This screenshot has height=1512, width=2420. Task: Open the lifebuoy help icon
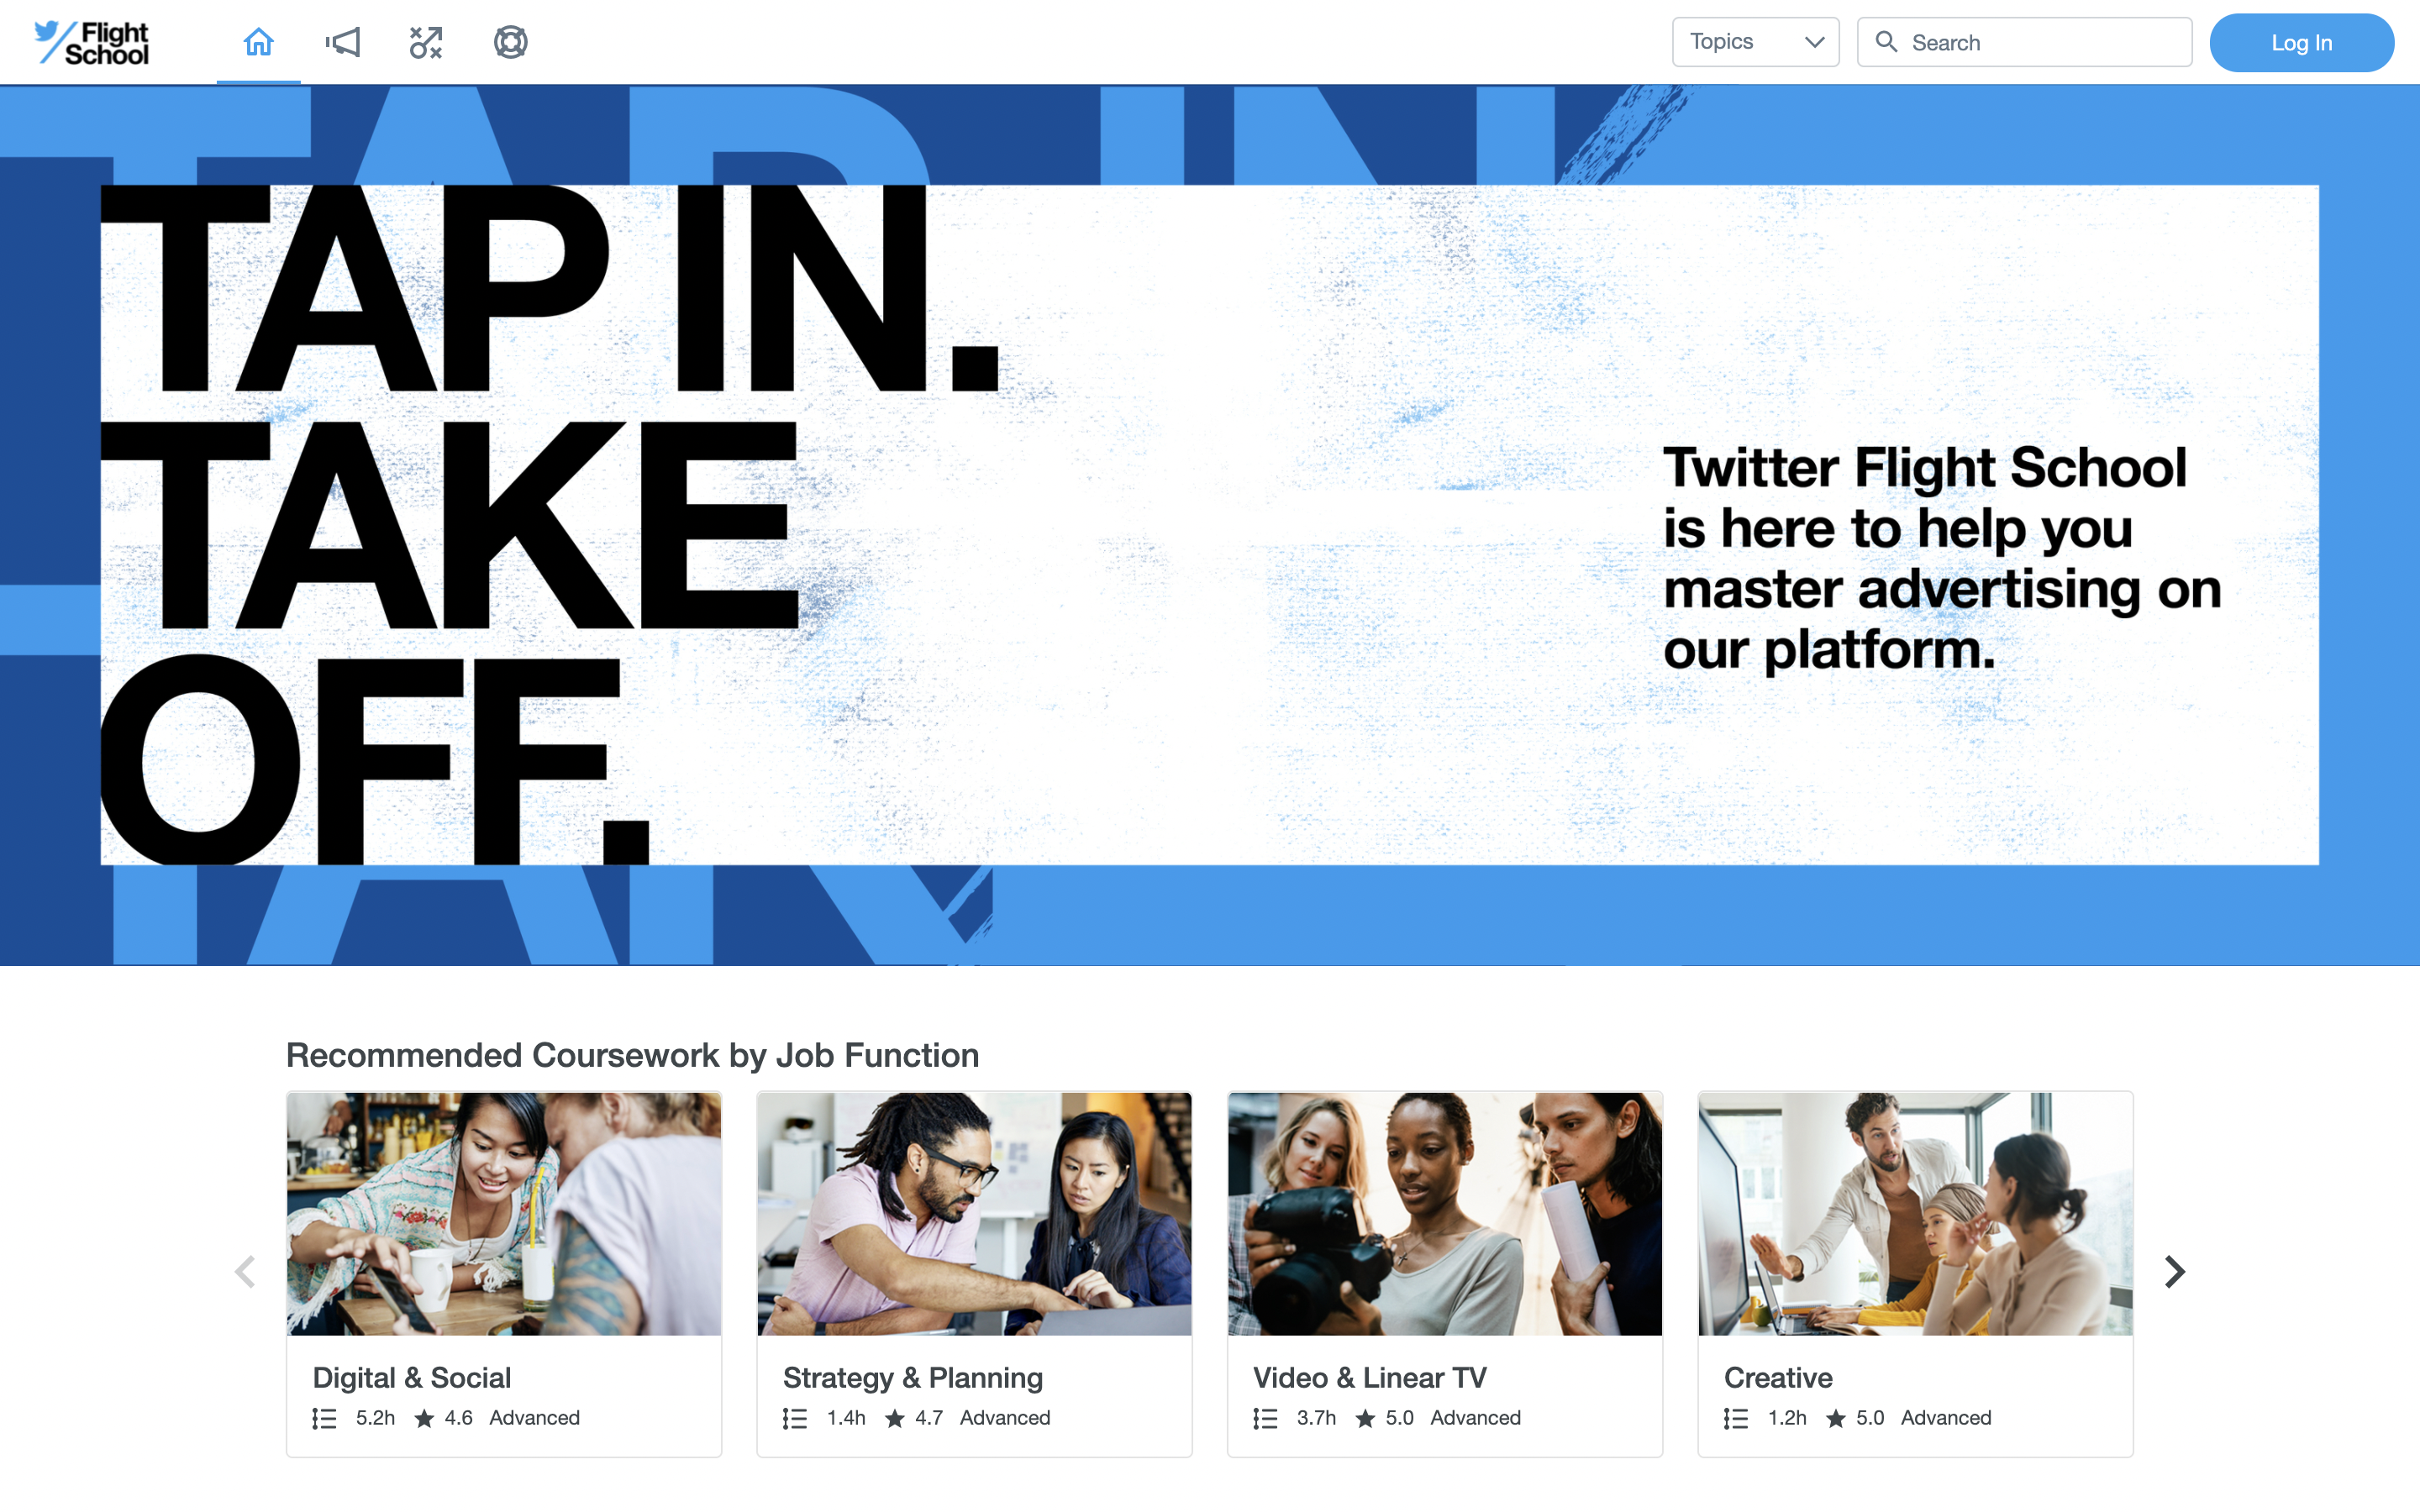coord(510,42)
